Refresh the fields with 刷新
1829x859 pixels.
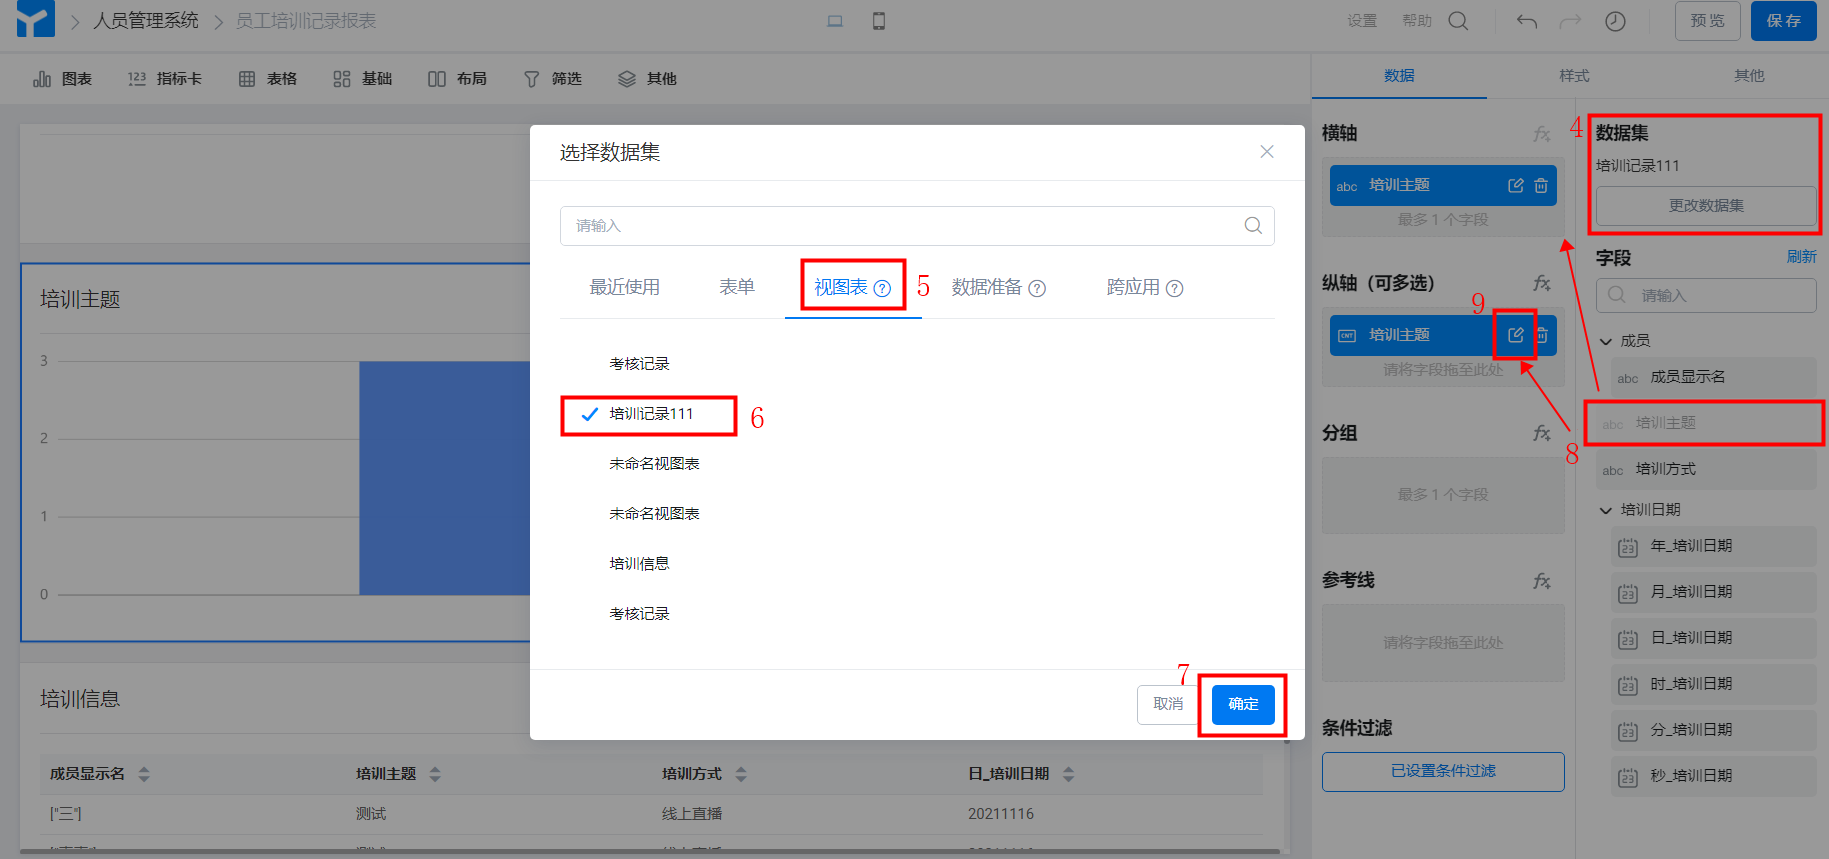[x=1801, y=257]
